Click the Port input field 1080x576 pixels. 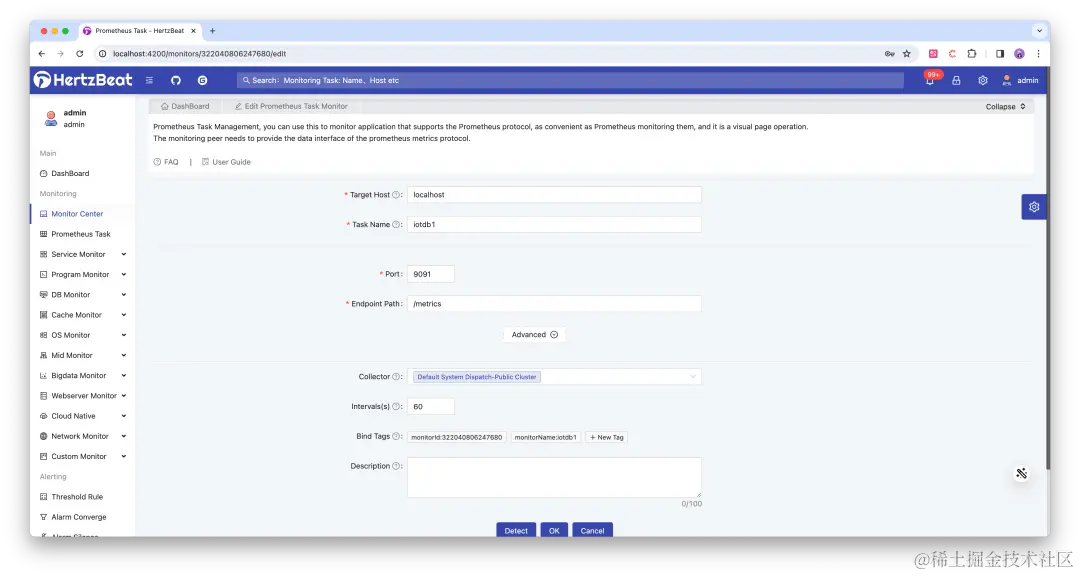pyautogui.click(x=430, y=274)
